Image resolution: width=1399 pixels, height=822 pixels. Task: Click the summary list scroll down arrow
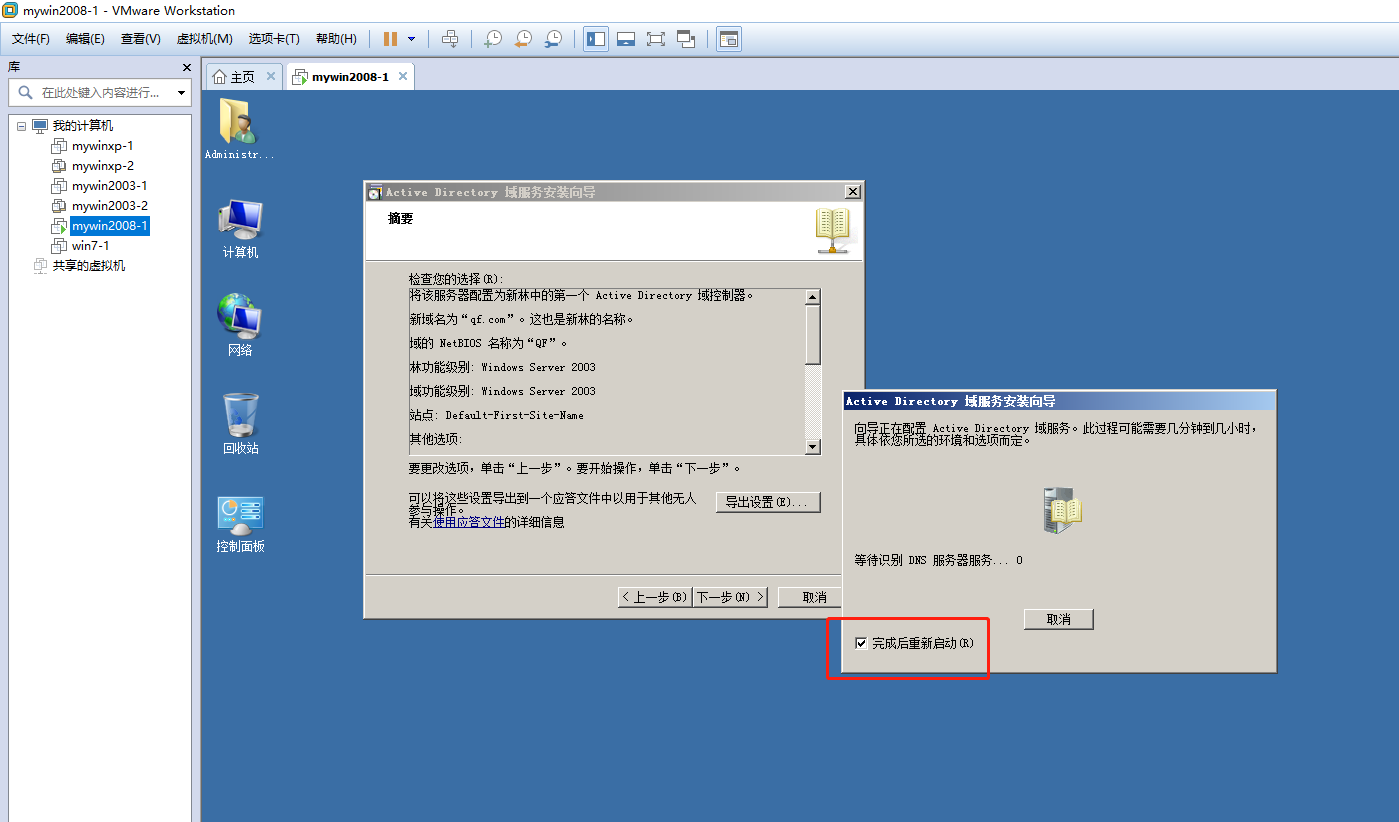813,447
